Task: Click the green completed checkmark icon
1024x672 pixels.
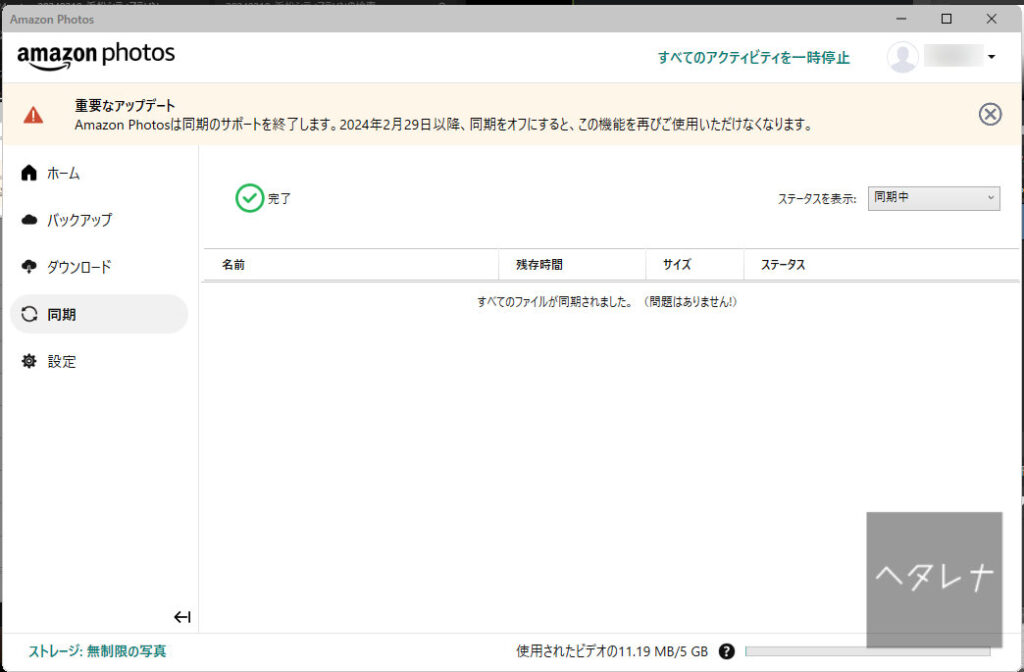Action: (x=249, y=198)
